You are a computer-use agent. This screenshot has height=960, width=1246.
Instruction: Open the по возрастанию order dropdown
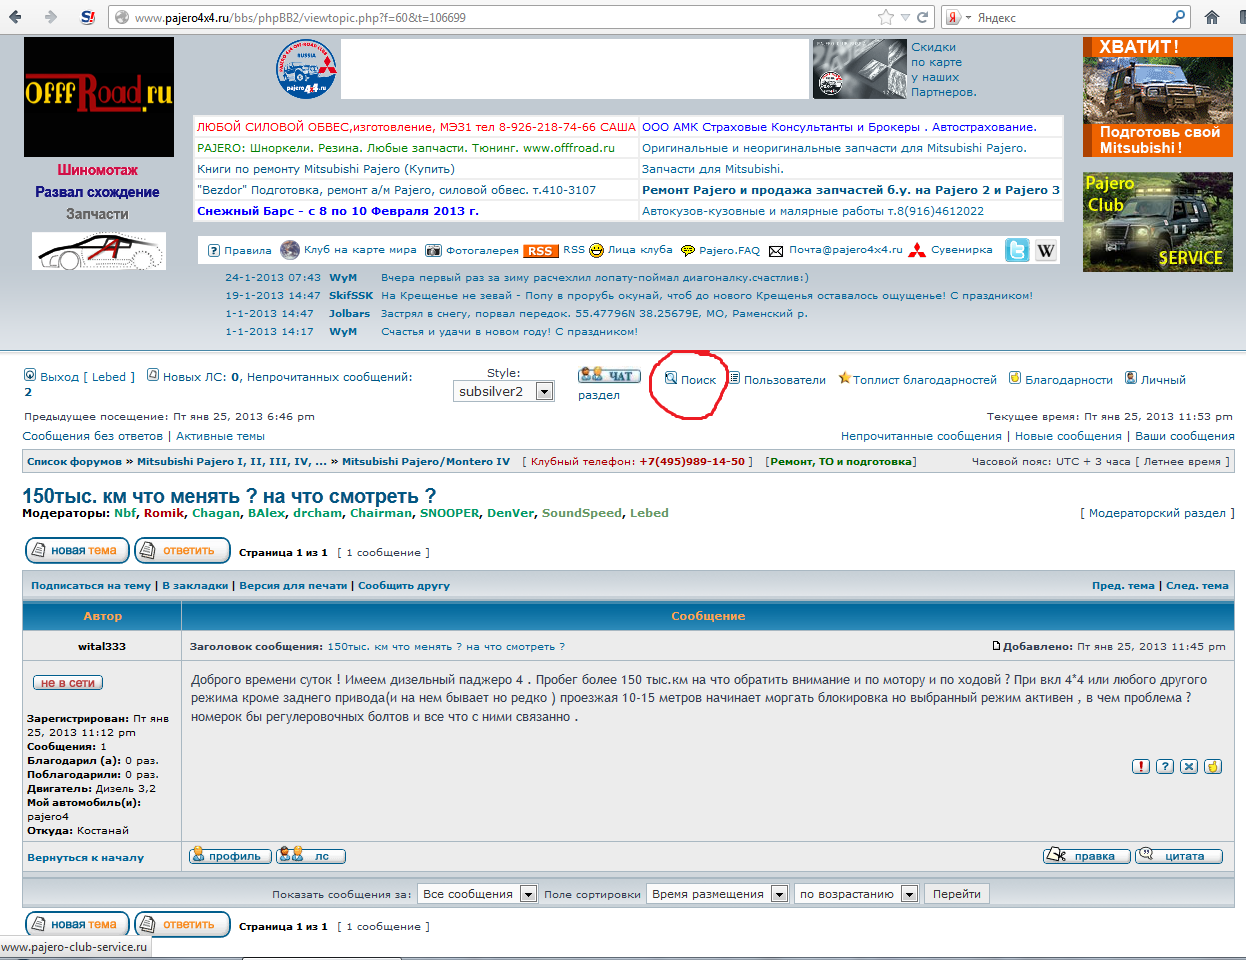click(856, 894)
